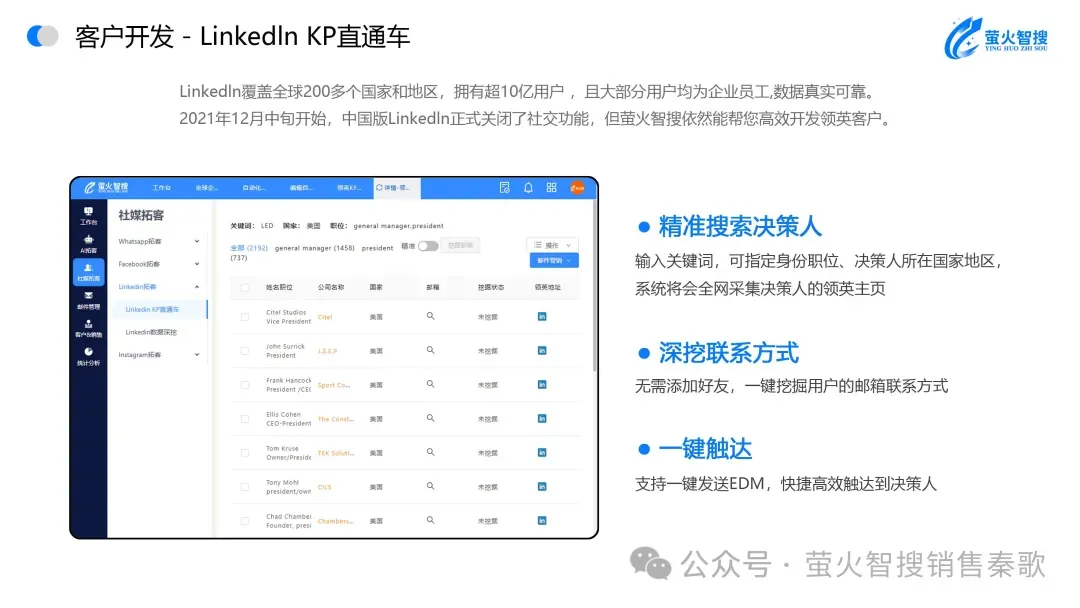This screenshot has width=1080, height=608.
Task: Switch to the 领英KP... header tab
Action: [x=348, y=188]
